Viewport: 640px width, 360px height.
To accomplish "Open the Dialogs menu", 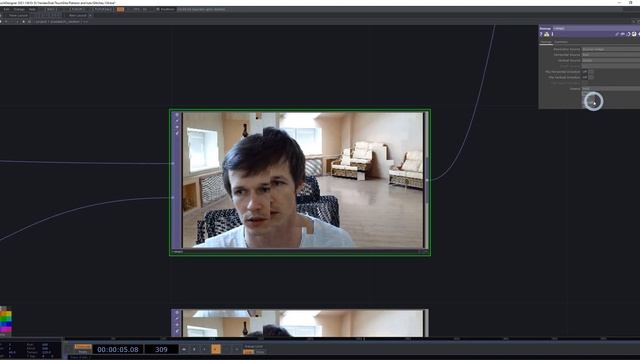I will [19, 9].
